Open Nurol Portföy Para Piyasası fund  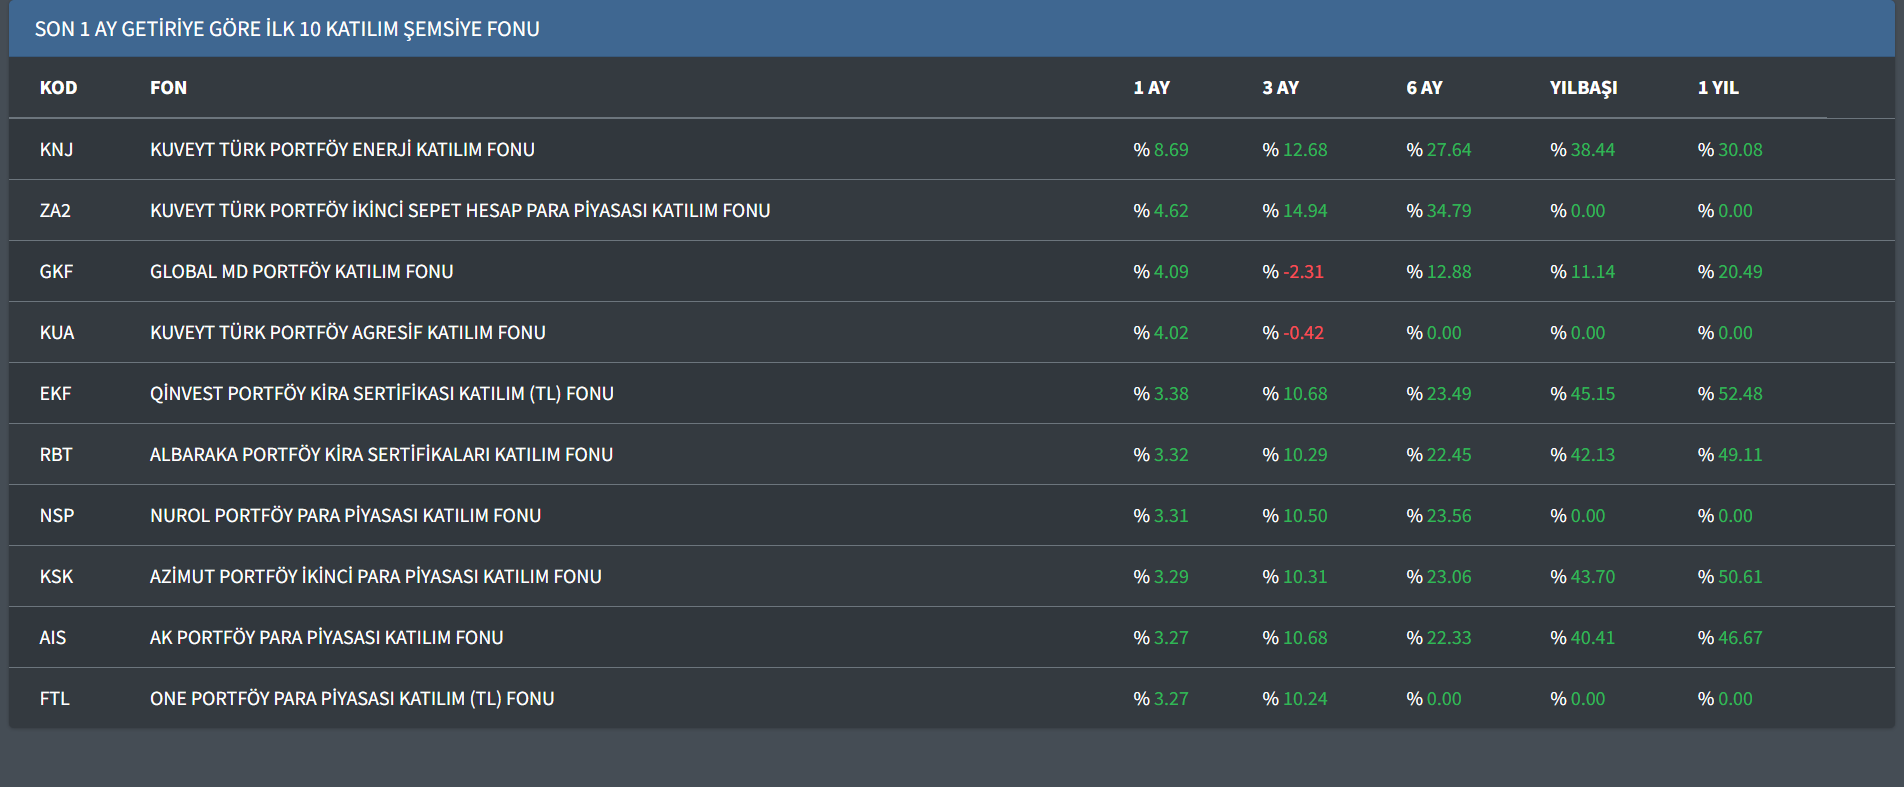click(345, 516)
